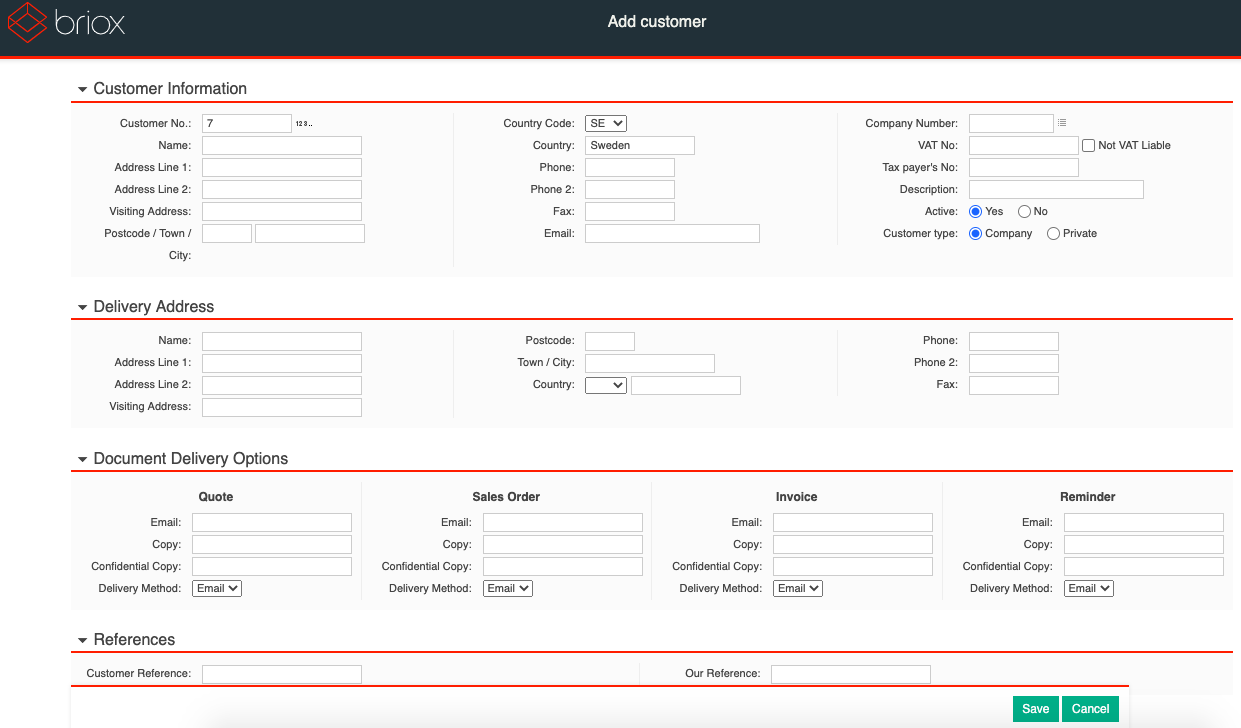Save the new customer
Screen dimensions: 1241x728
1036,709
